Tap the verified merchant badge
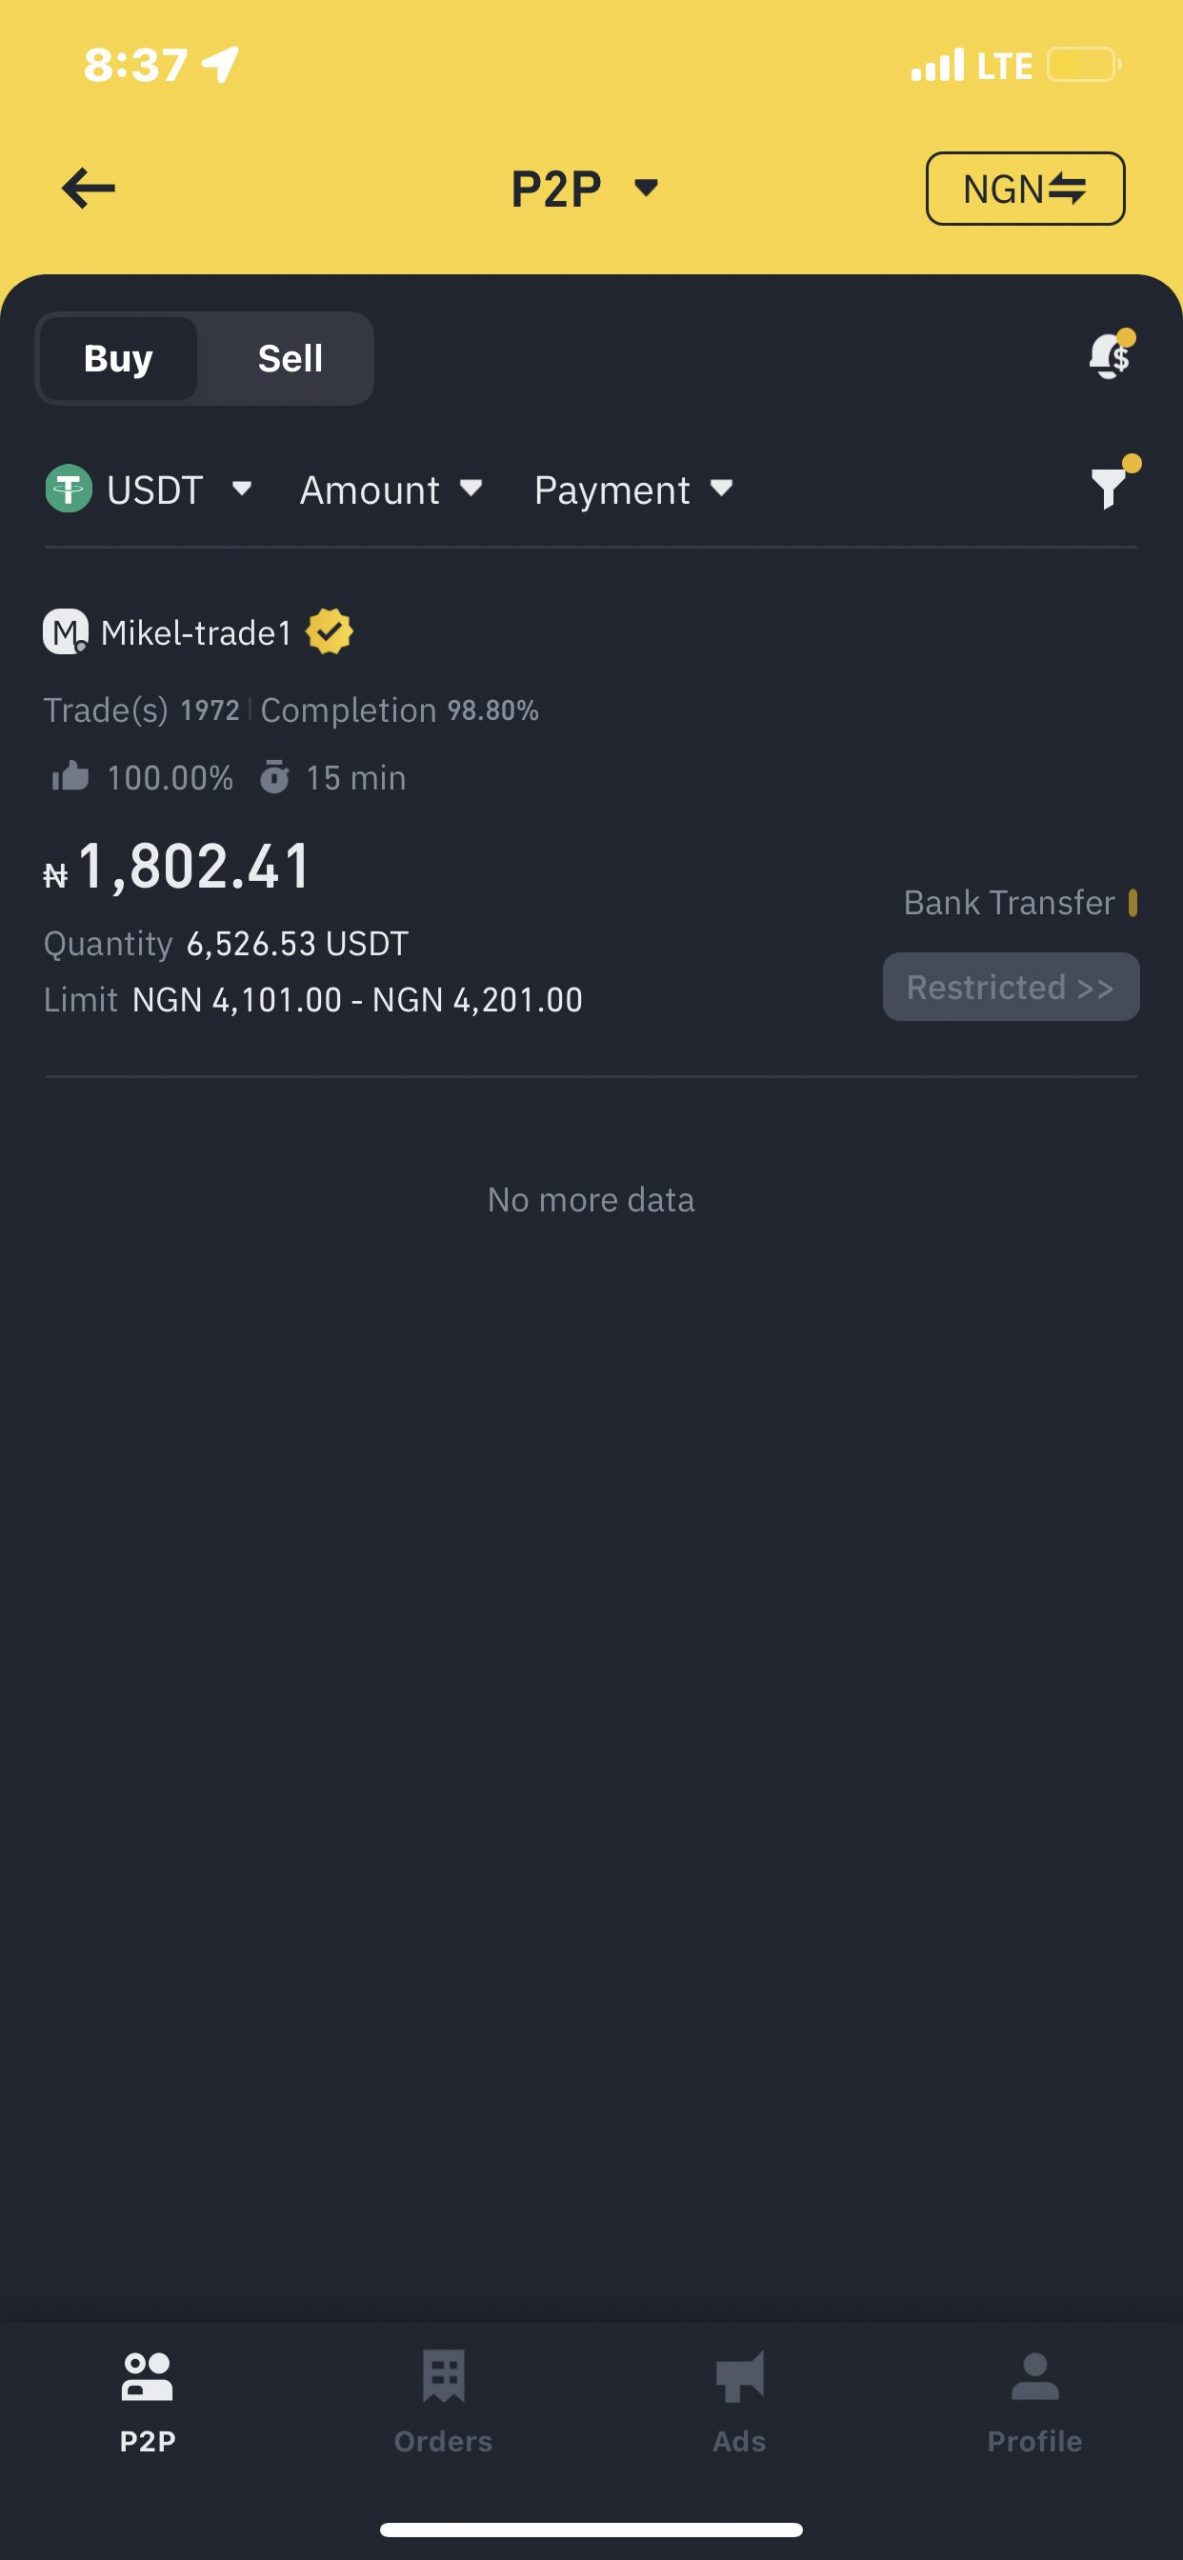This screenshot has height=2560, width=1183. [x=329, y=633]
